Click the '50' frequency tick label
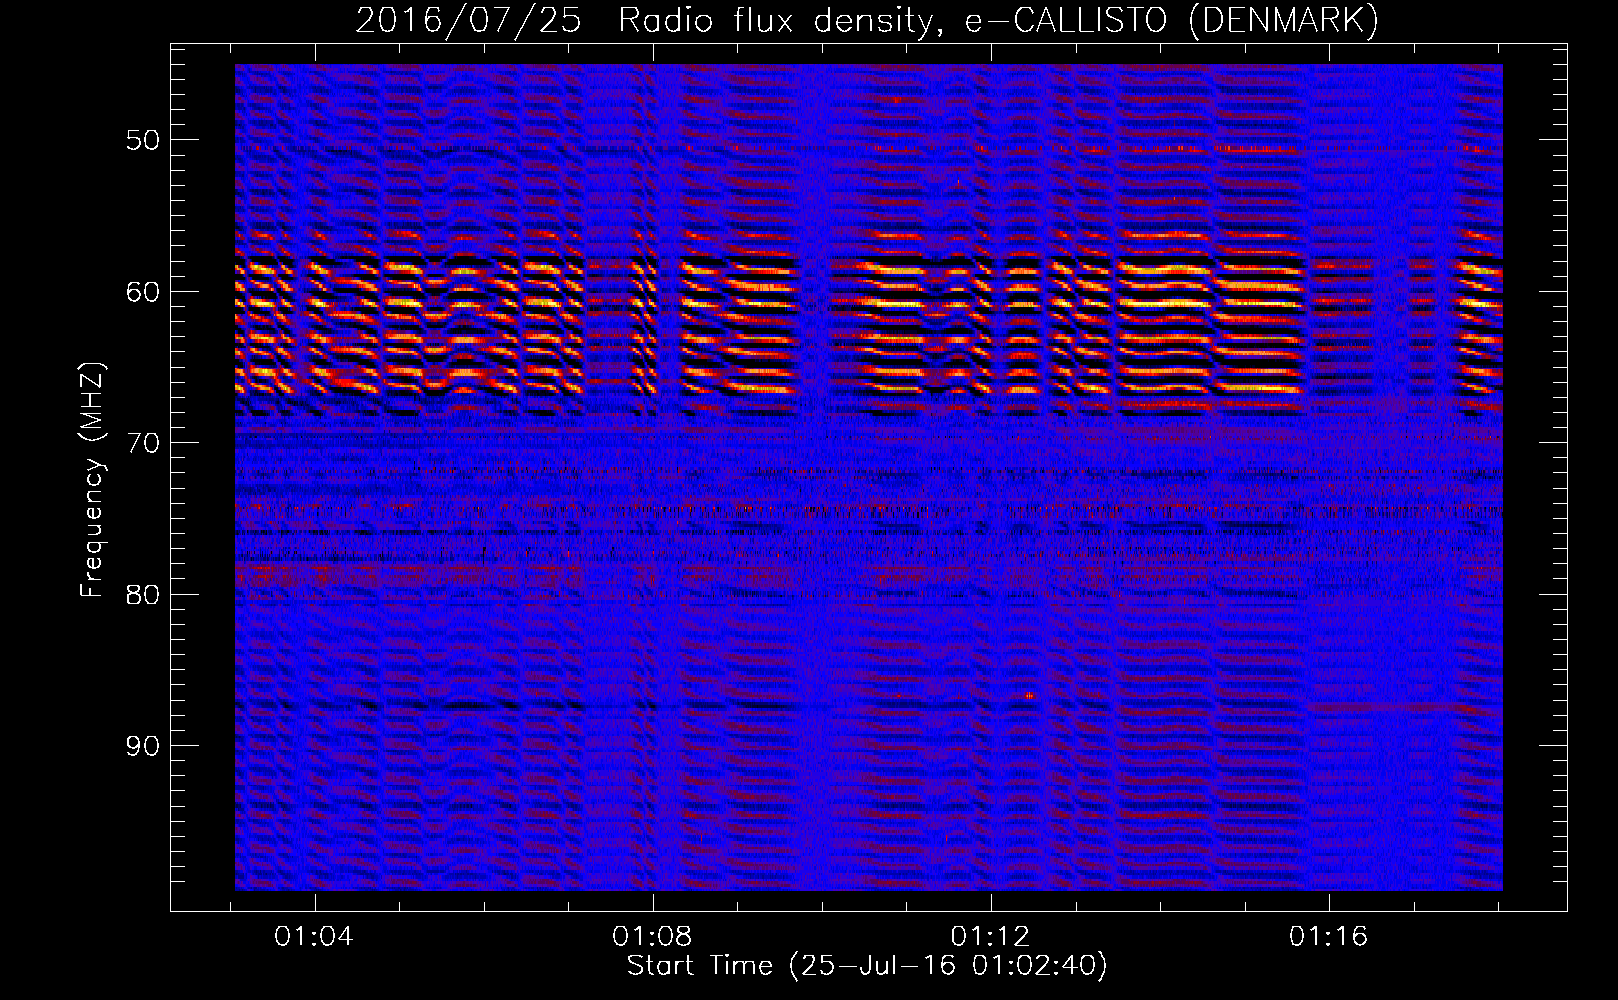Viewport: 1618px width, 1000px height. coord(142,140)
